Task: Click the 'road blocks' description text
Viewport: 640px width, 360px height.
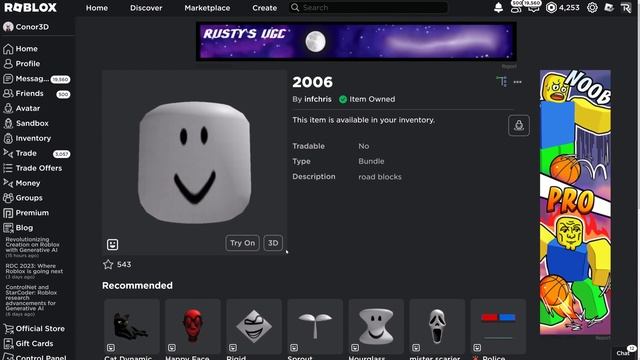Action: [380, 177]
